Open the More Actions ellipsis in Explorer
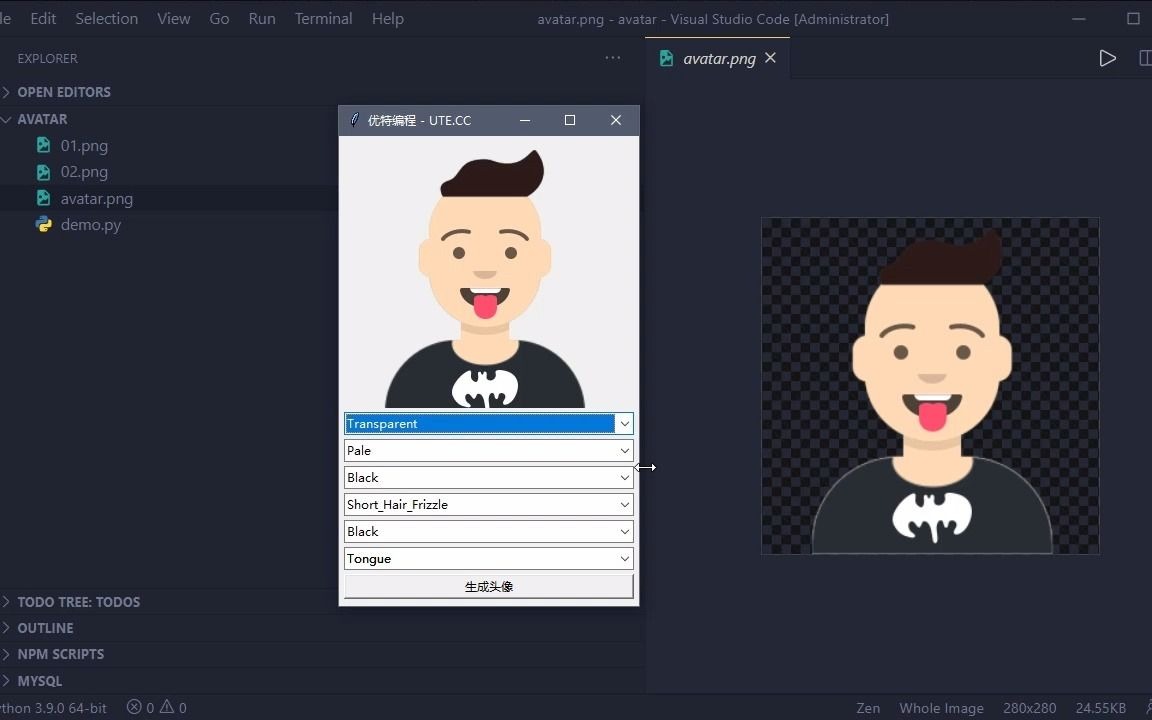The width and height of the screenshot is (1152, 720). [x=612, y=58]
